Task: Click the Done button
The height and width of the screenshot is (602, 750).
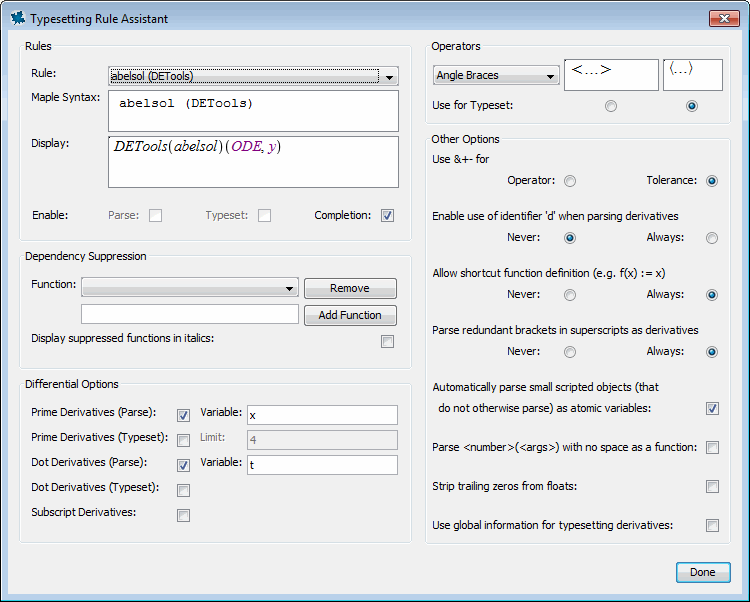Action: pyautogui.click(x=703, y=572)
